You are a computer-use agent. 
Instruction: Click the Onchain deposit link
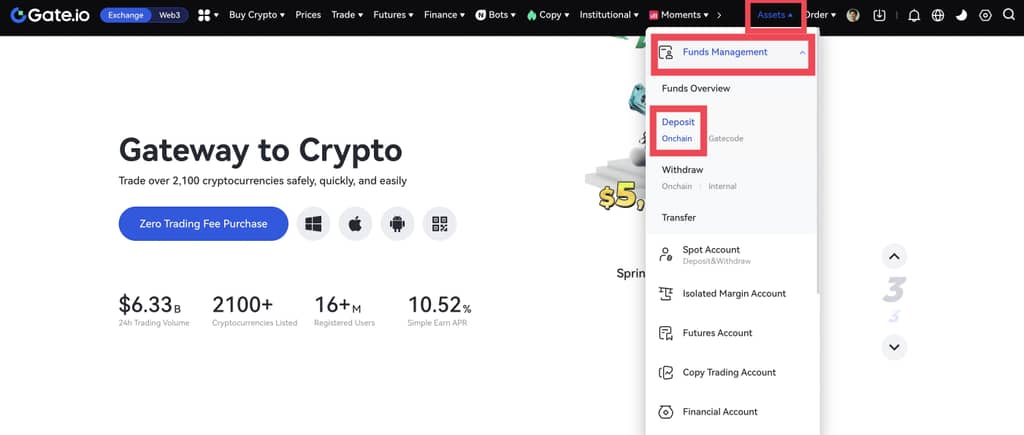(x=677, y=138)
